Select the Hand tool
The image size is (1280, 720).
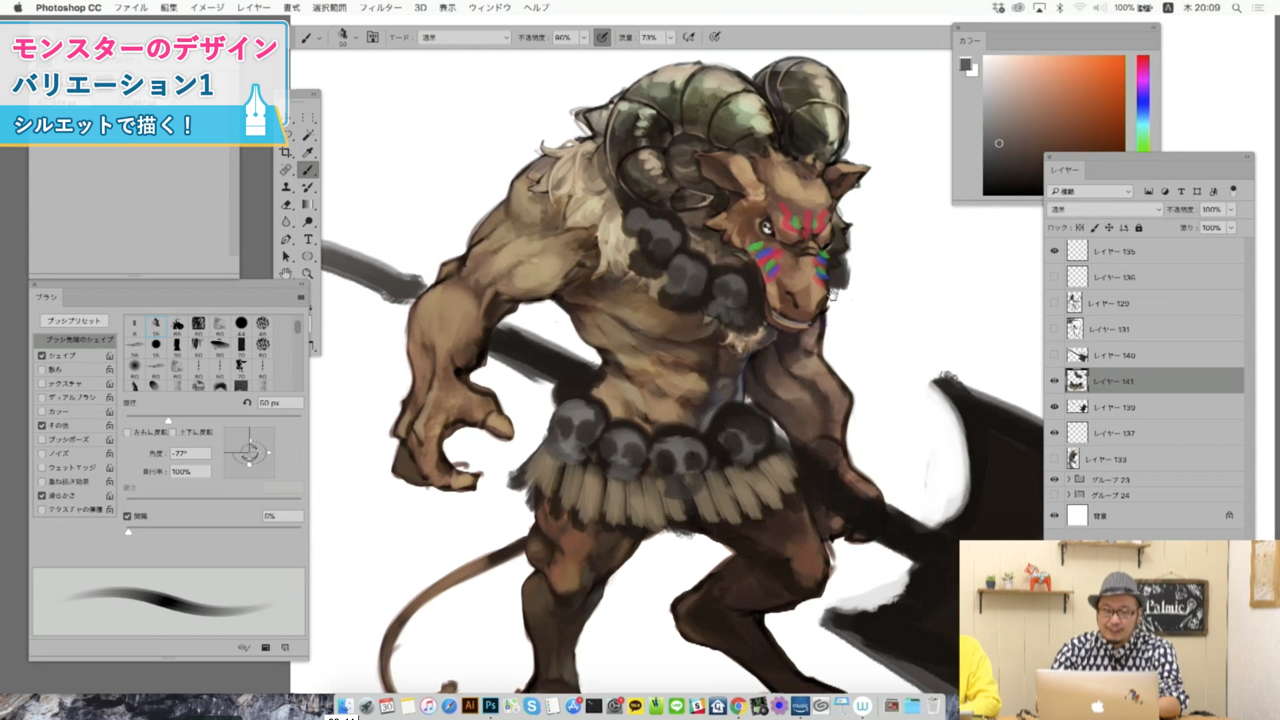coord(287,273)
